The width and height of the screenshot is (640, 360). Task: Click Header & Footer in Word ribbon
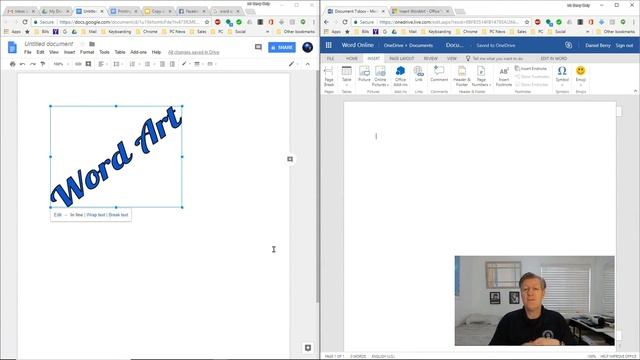462,76
